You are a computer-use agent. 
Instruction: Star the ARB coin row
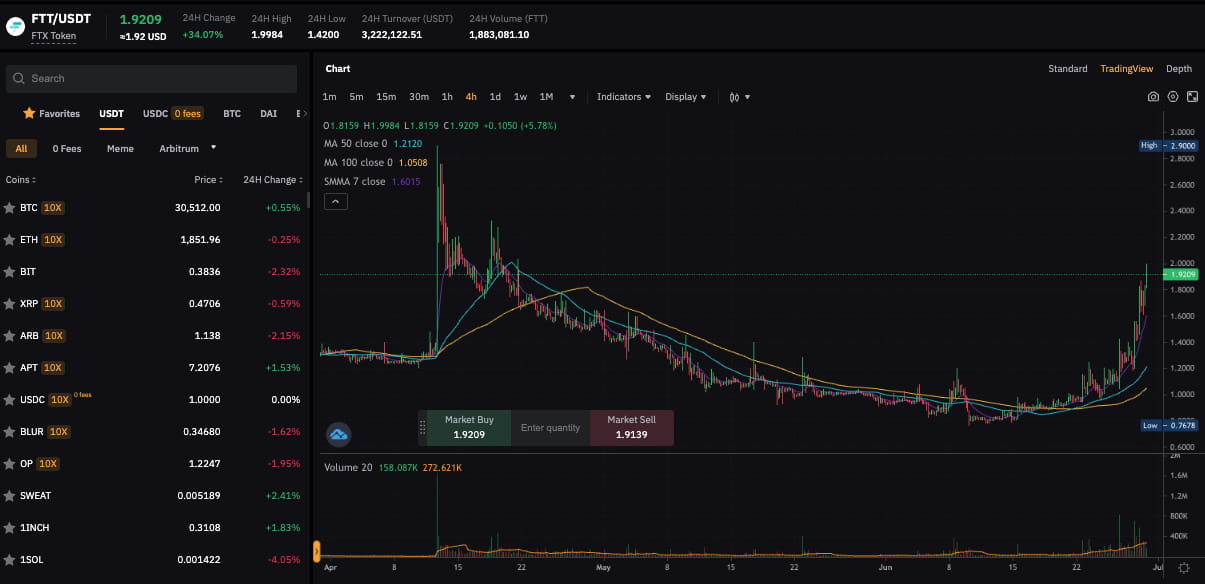coord(10,336)
